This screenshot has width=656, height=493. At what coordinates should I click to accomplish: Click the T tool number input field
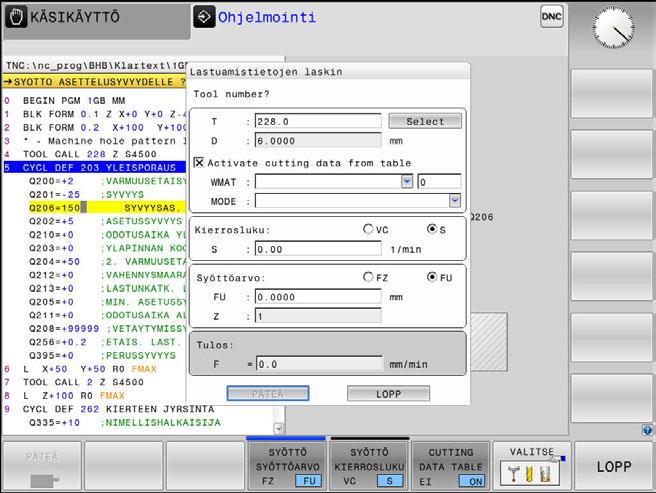(318, 121)
